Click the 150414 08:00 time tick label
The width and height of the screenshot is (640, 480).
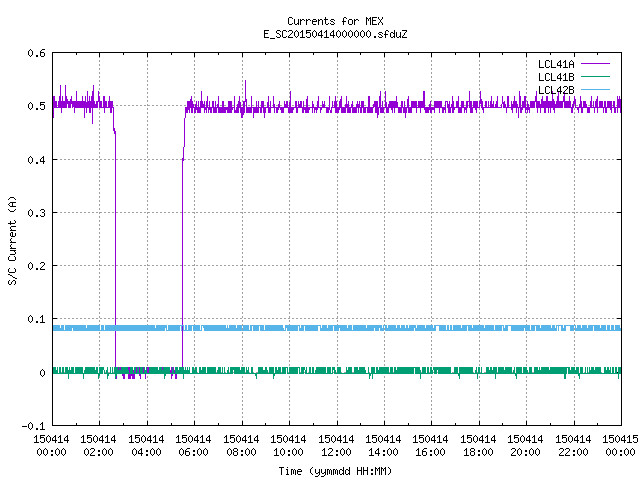[x=241, y=446]
